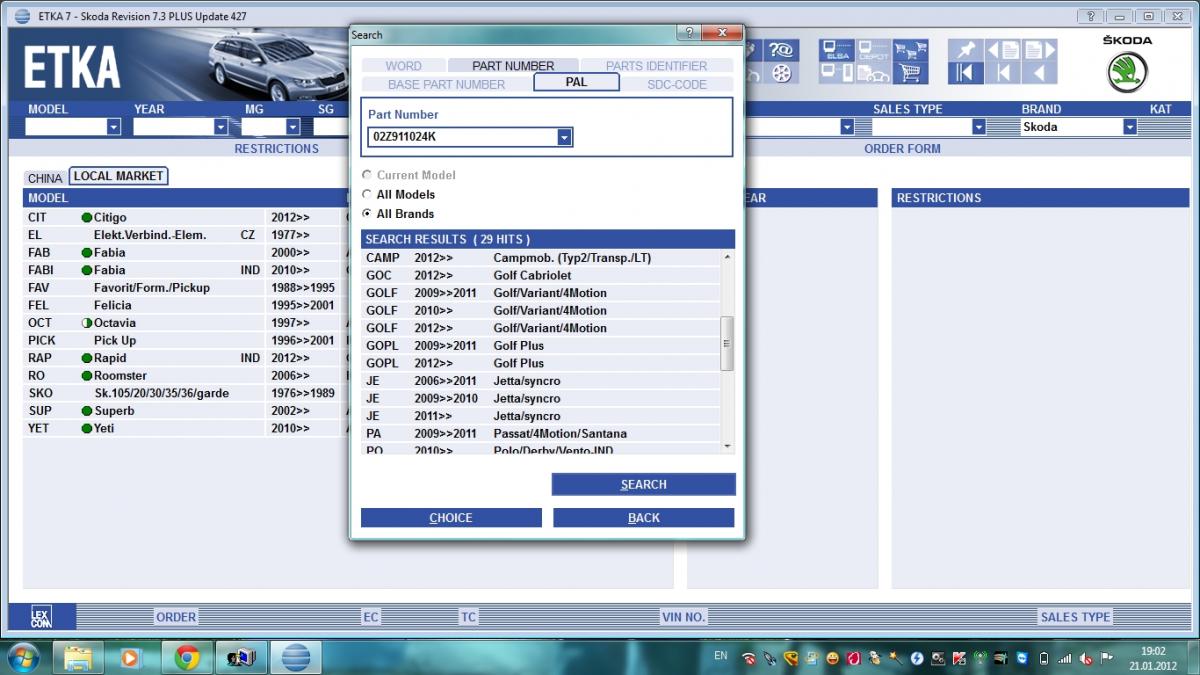Switch to the PART NUMBER tab

coord(513,66)
